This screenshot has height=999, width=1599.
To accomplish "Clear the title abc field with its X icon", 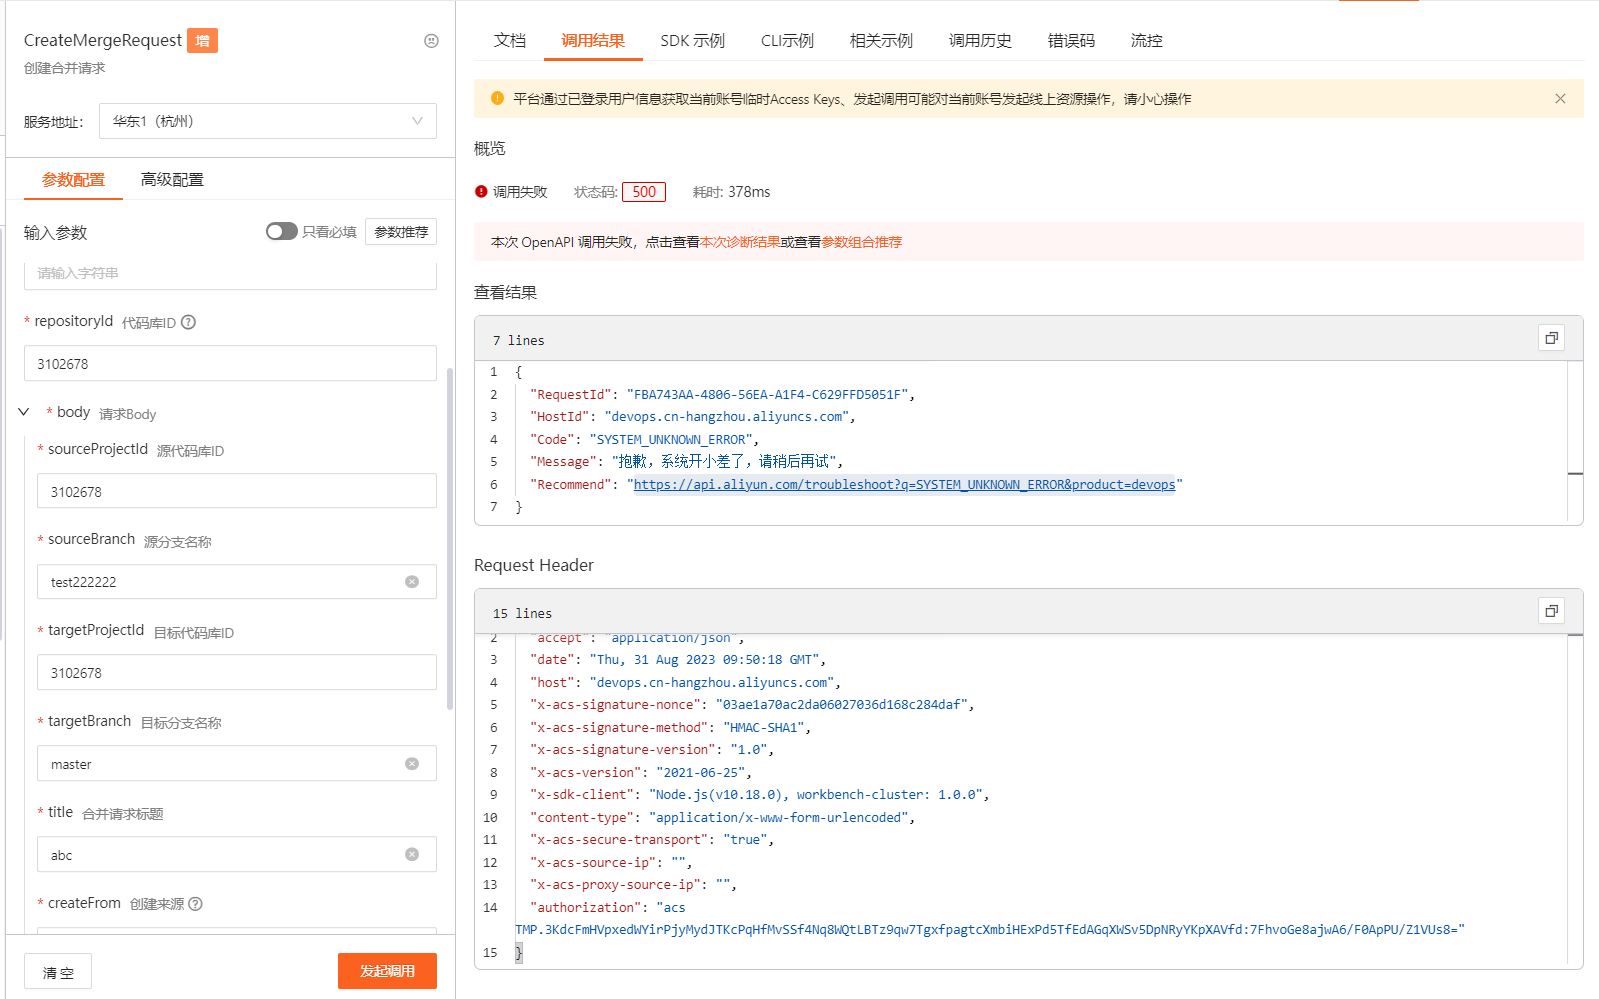I will pos(412,854).
